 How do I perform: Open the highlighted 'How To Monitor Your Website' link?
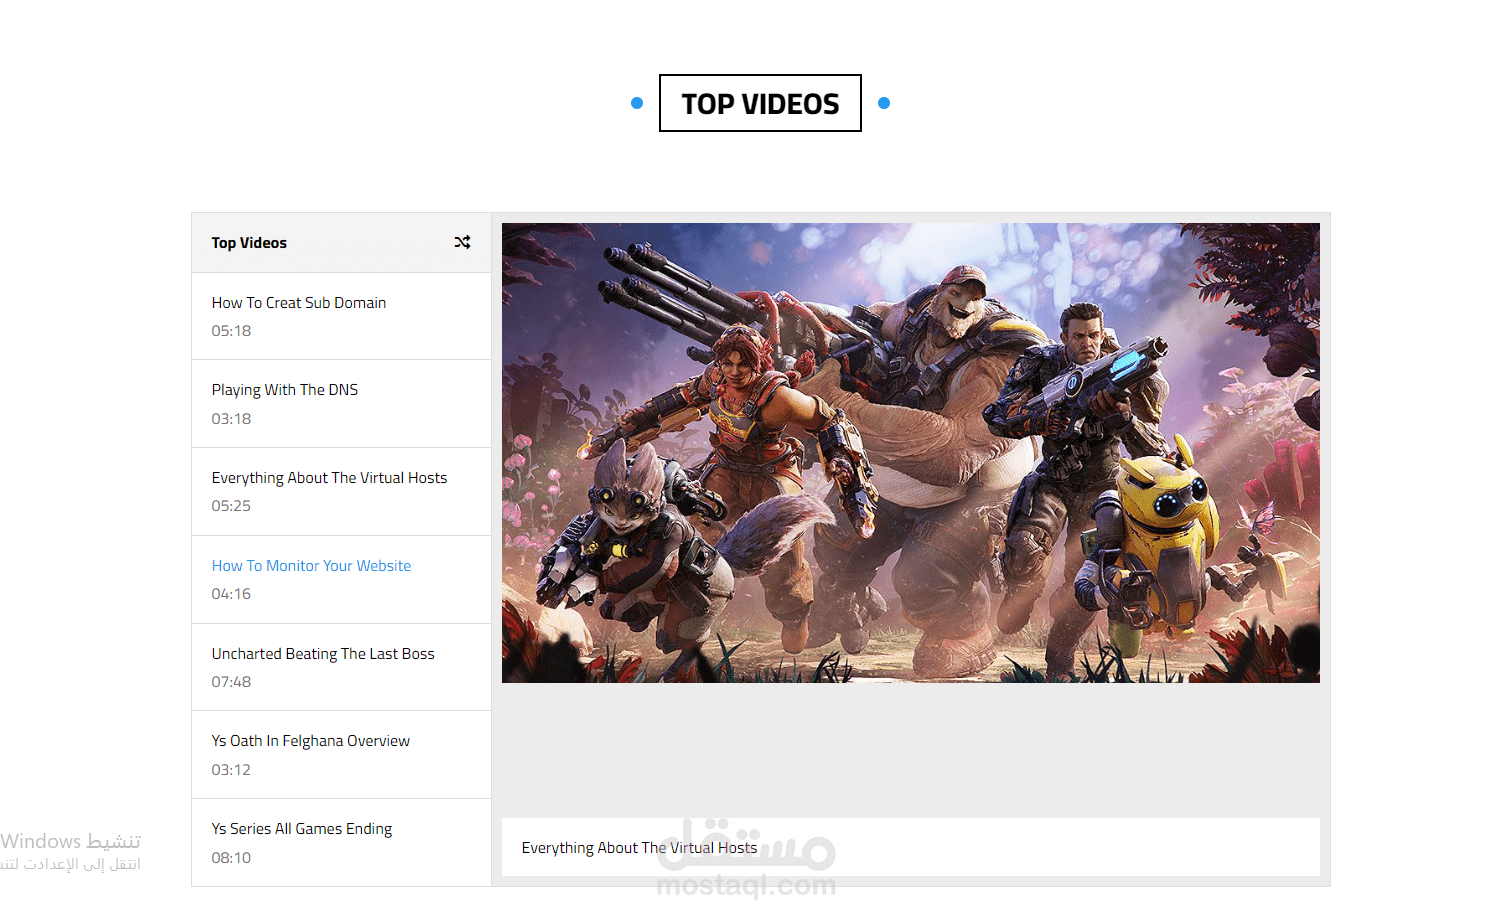pos(311,566)
